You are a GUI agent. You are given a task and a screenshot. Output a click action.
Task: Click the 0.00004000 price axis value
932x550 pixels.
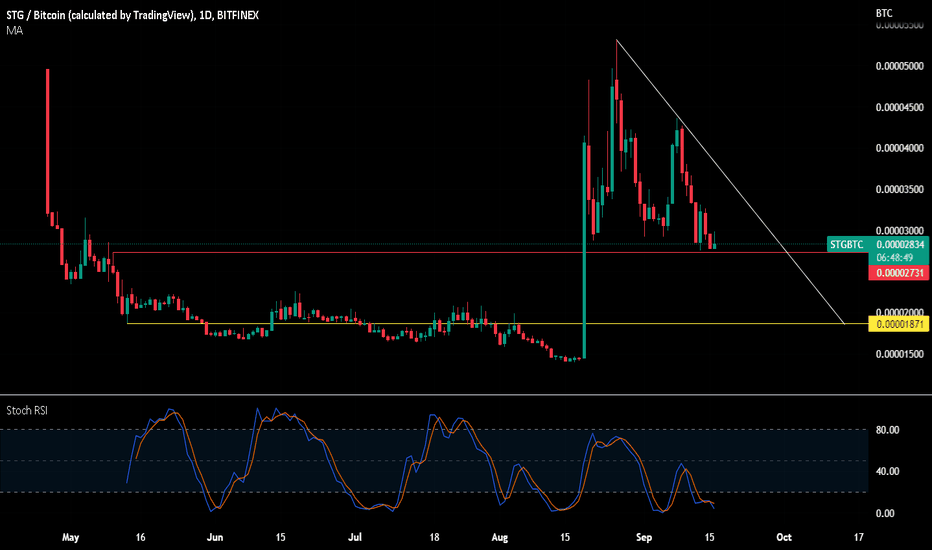[900, 148]
